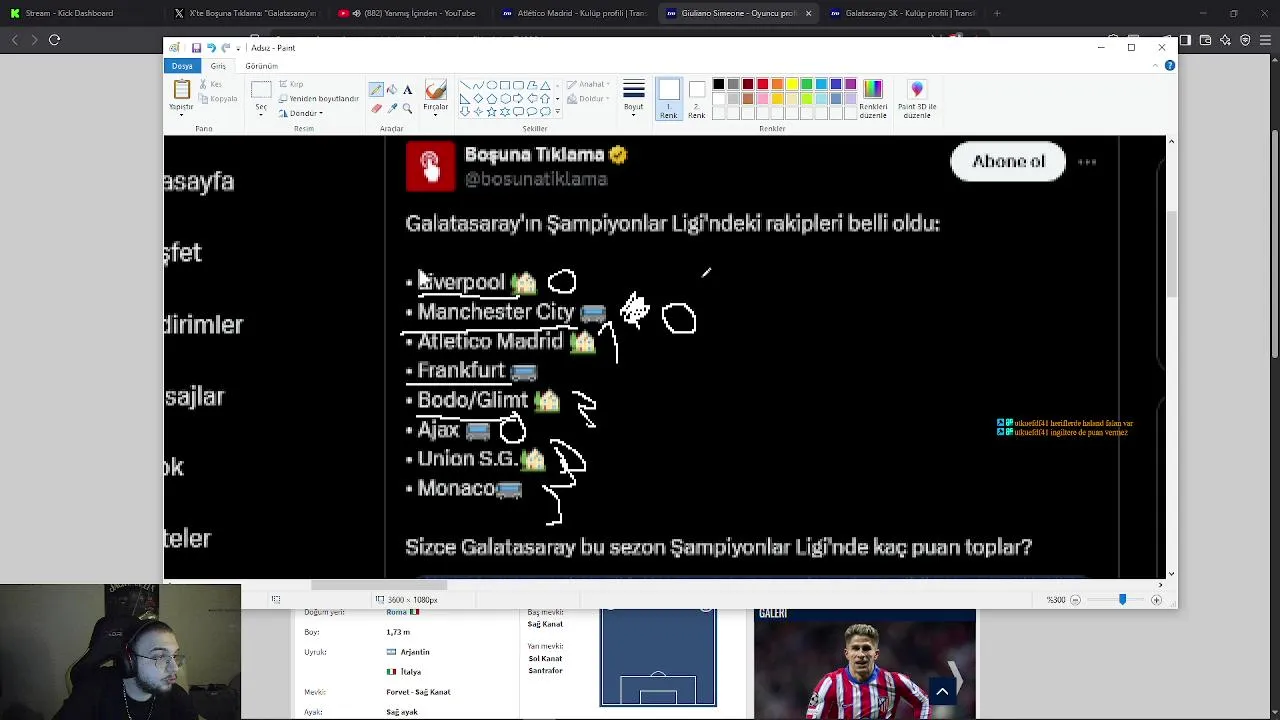Viewport: 1280px width, 720px height.
Task: Switch to the Görünüm ribbon tab
Action: point(262,66)
